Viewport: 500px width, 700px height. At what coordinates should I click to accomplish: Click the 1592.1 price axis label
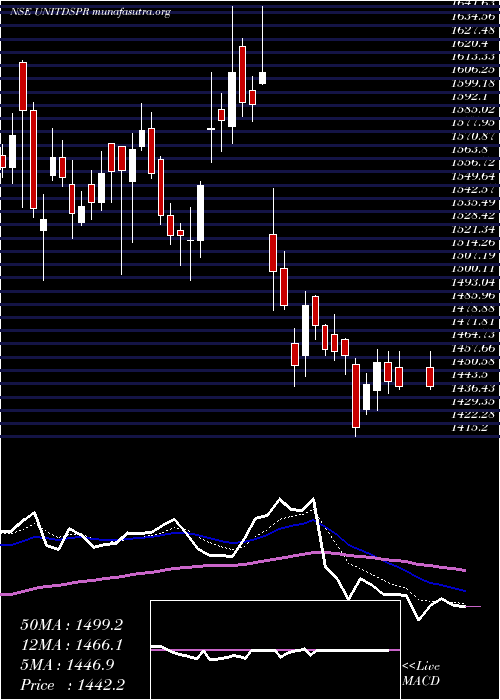(471, 96)
